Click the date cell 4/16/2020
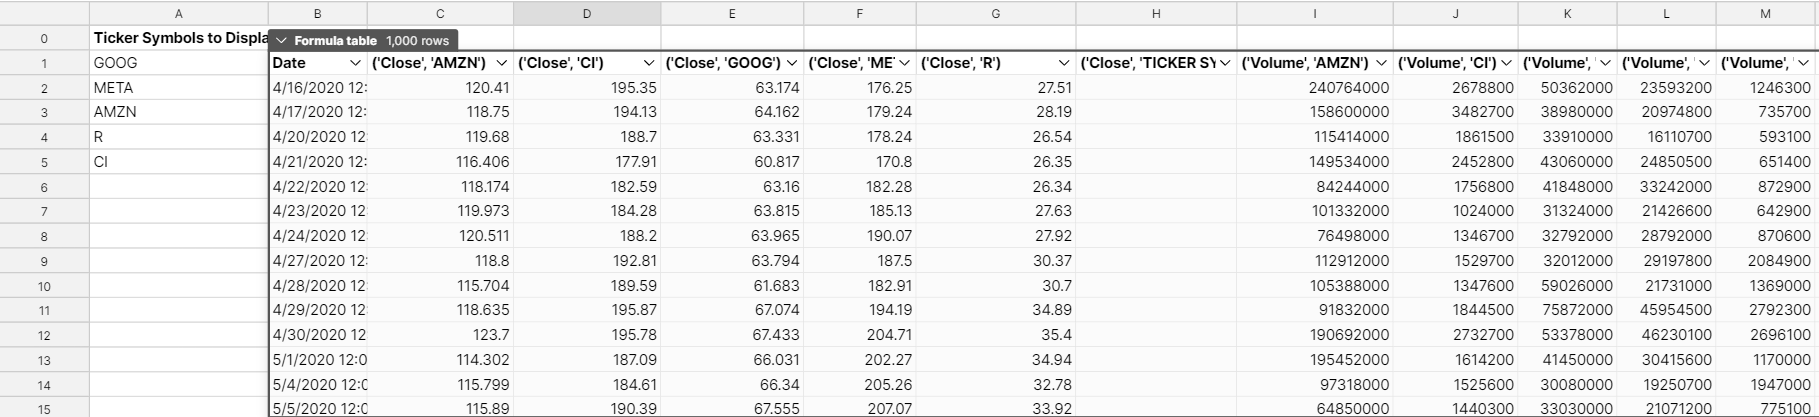The height and width of the screenshot is (417, 1819). click(318, 88)
